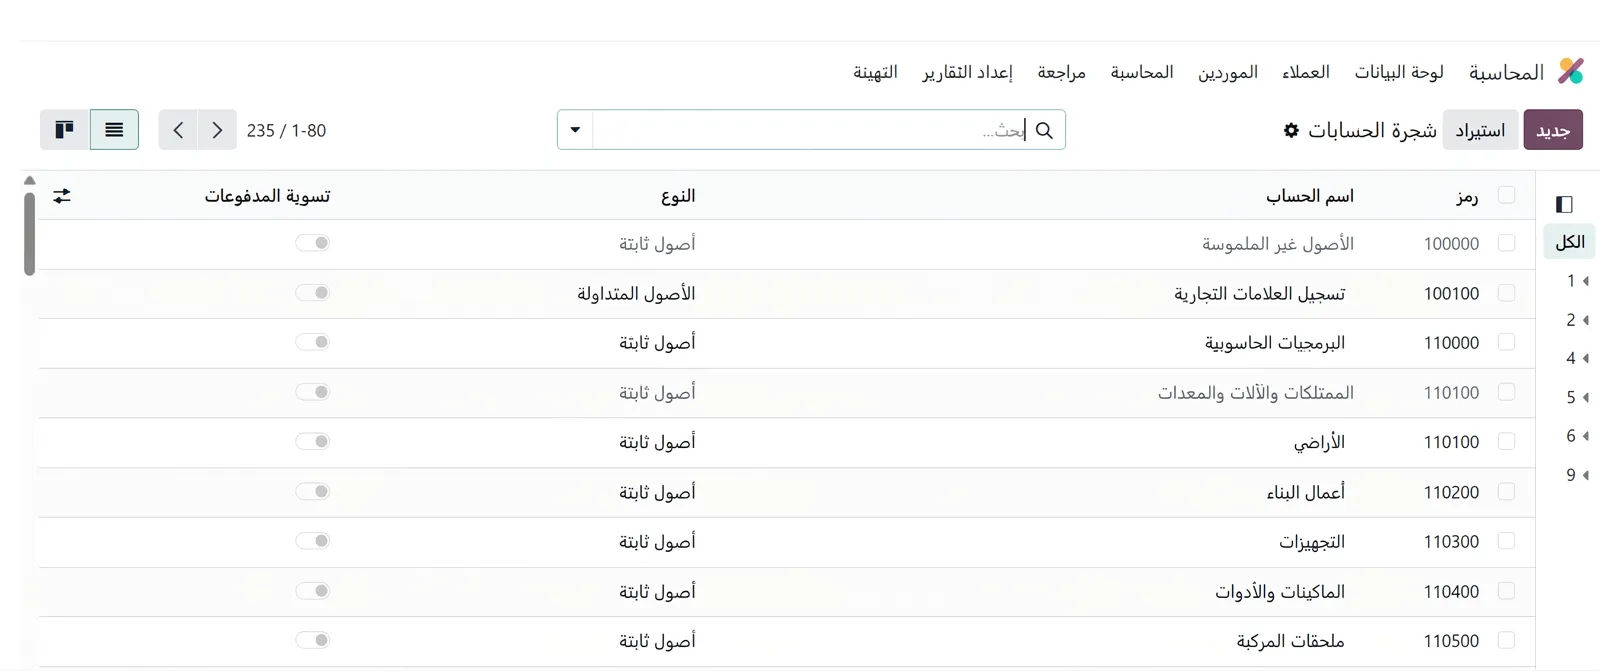Select the row with code 110500
This screenshot has width=1600, height=671.
[1506, 640]
